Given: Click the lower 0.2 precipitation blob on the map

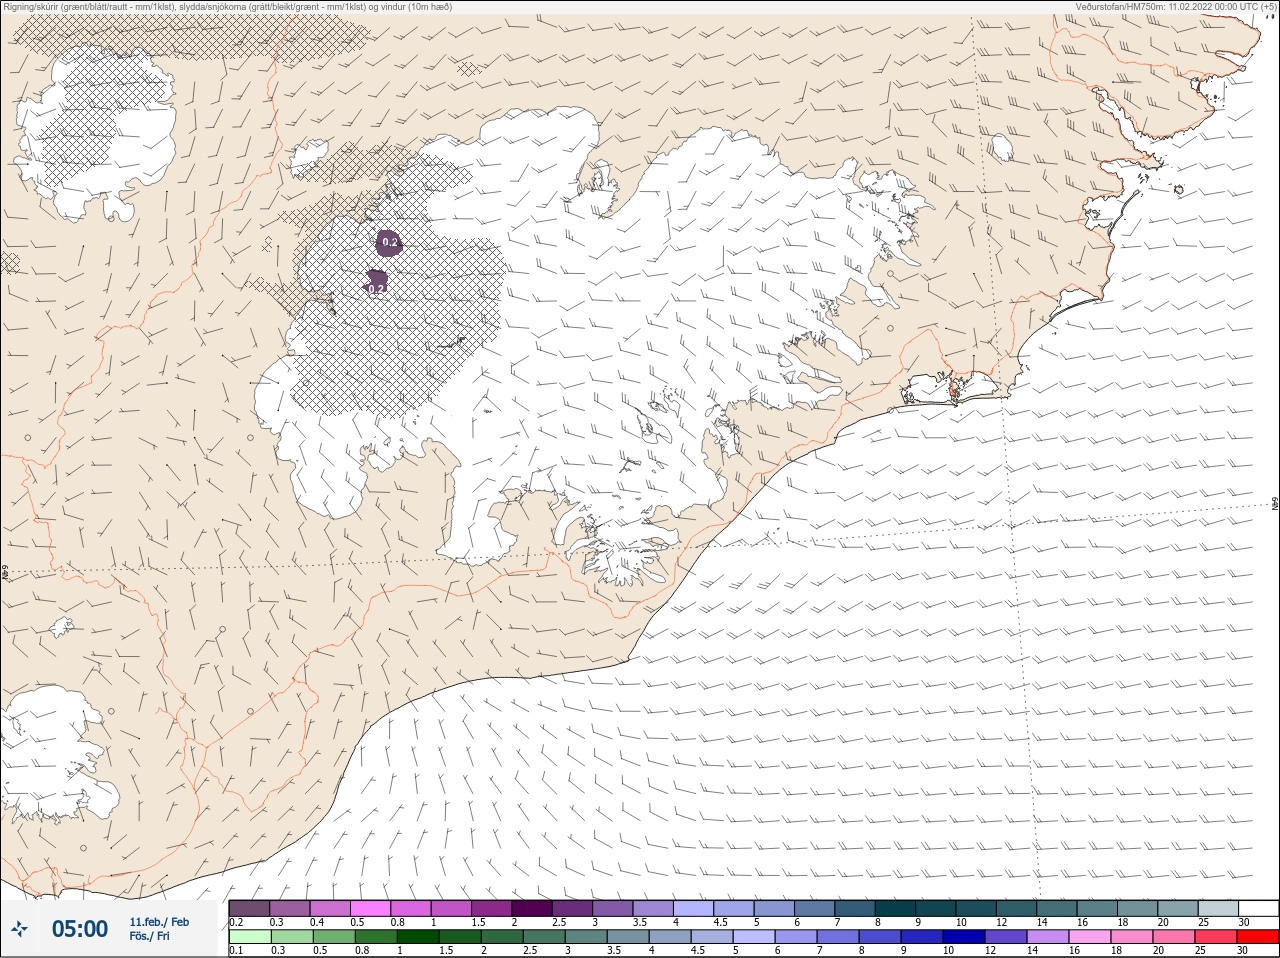Looking at the screenshot, I should click(x=376, y=282).
